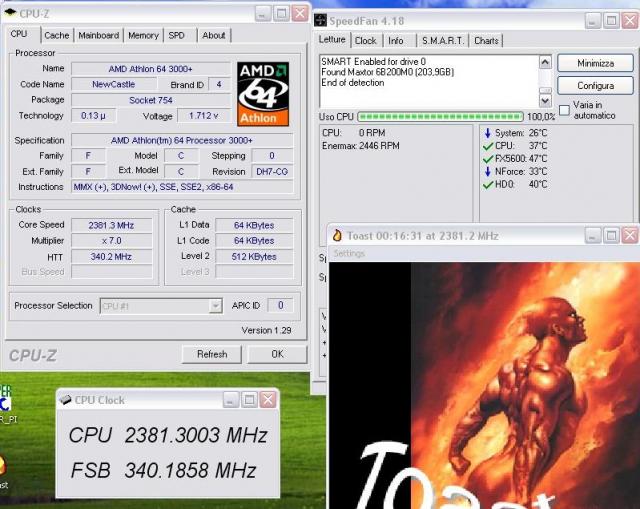
Task: Open the Memory tab in CPU-Z
Action: [143, 36]
